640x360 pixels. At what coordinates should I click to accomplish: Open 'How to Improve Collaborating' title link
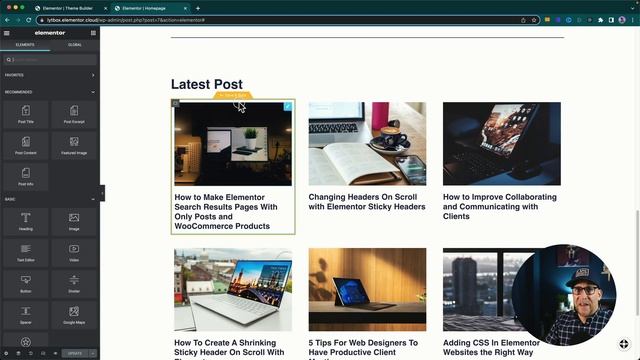pos(500,207)
